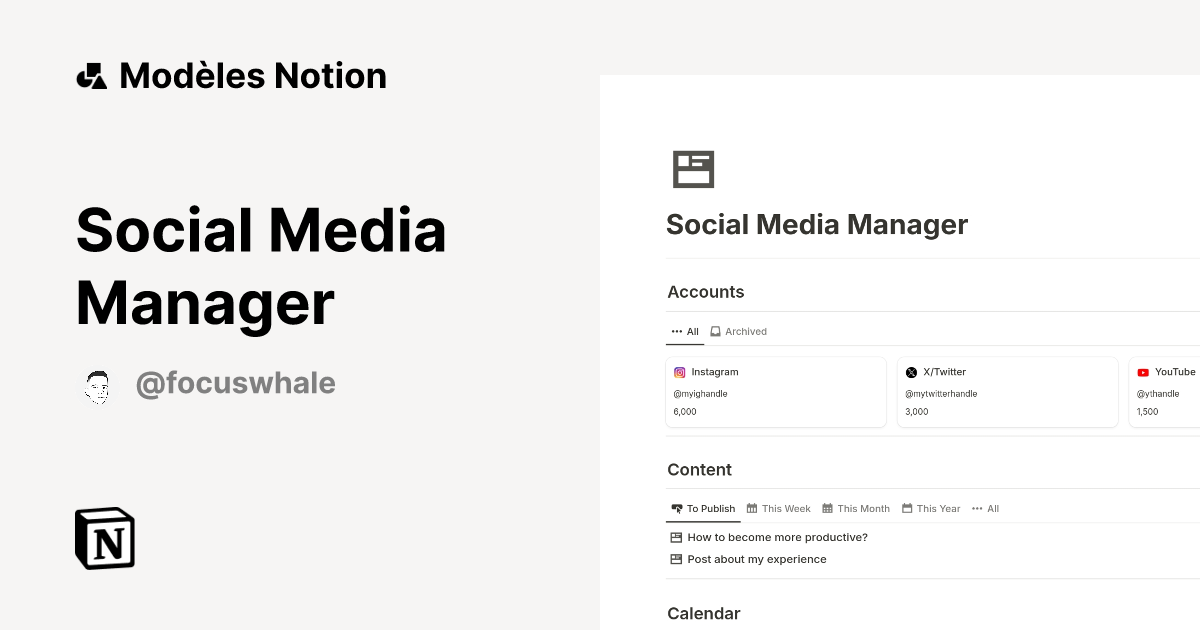Select the Instagram account card
This screenshot has height=630, width=1200.
776,391
